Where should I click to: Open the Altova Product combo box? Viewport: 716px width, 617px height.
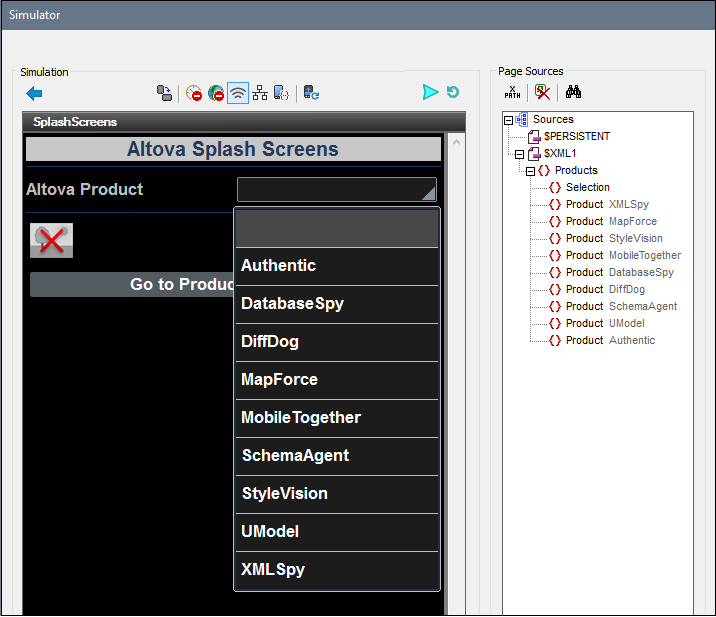click(336, 190)
